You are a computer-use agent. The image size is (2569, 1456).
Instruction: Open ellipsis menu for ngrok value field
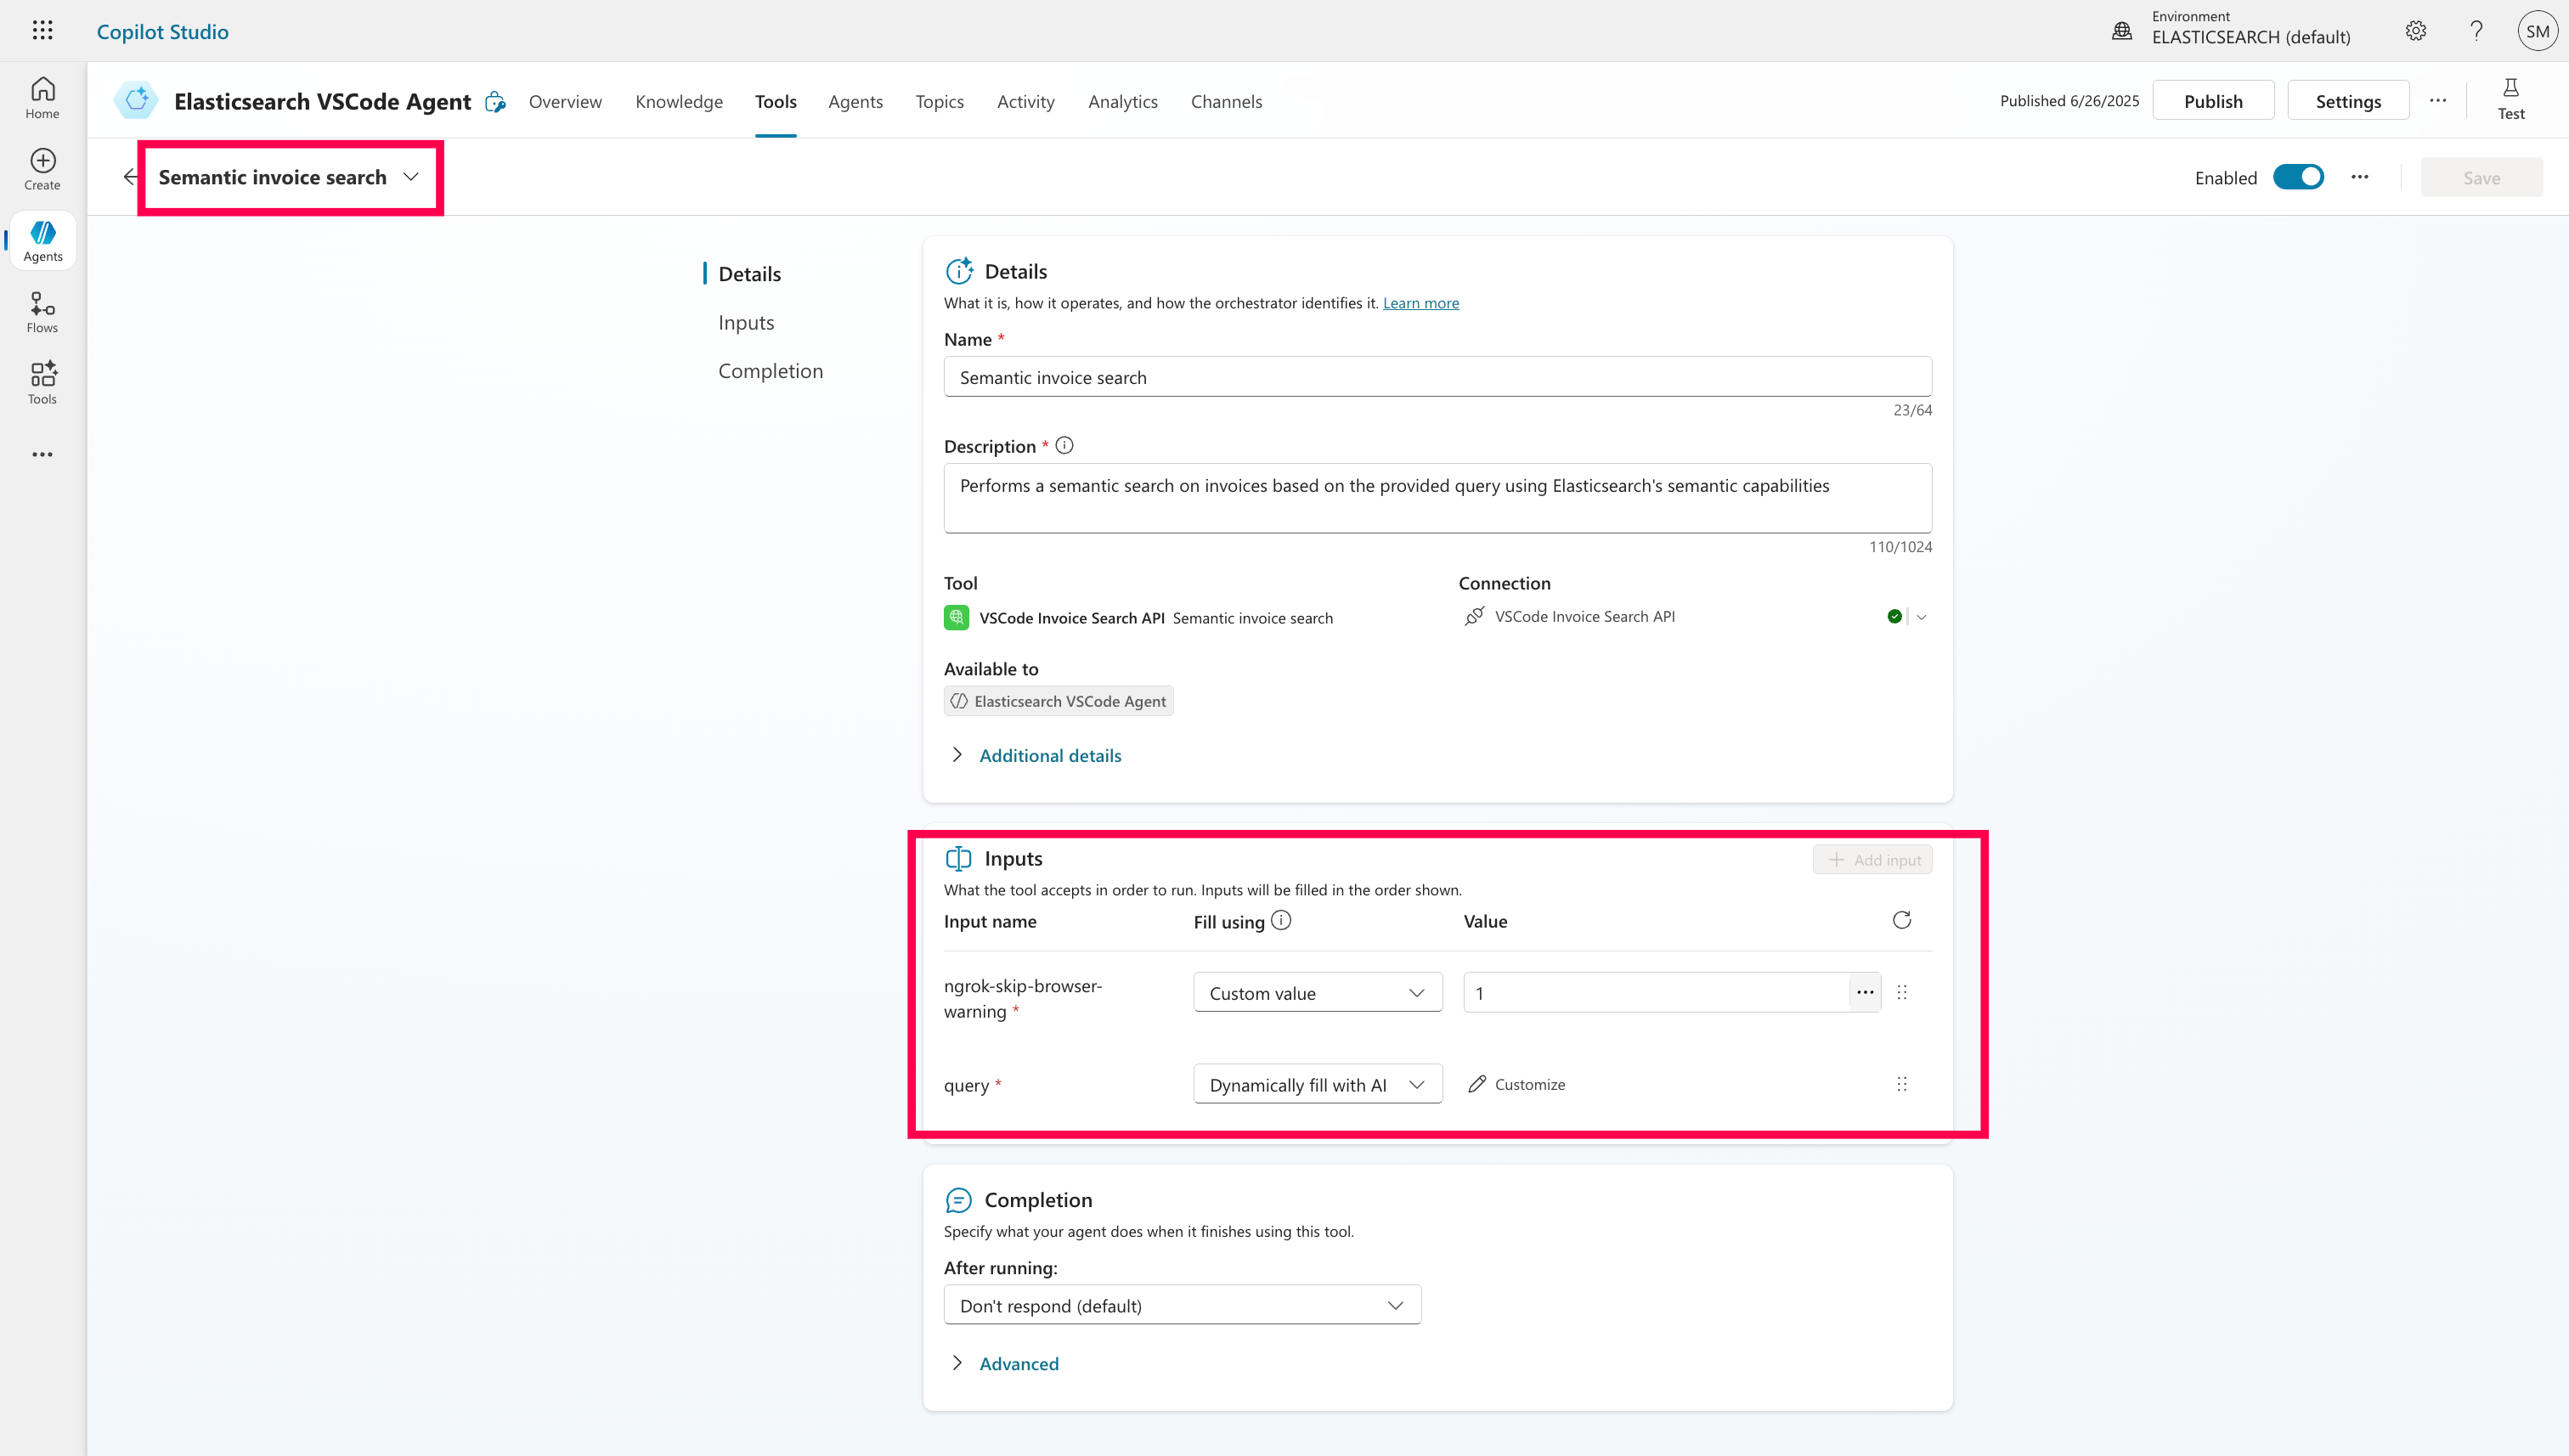(1864, 992)
